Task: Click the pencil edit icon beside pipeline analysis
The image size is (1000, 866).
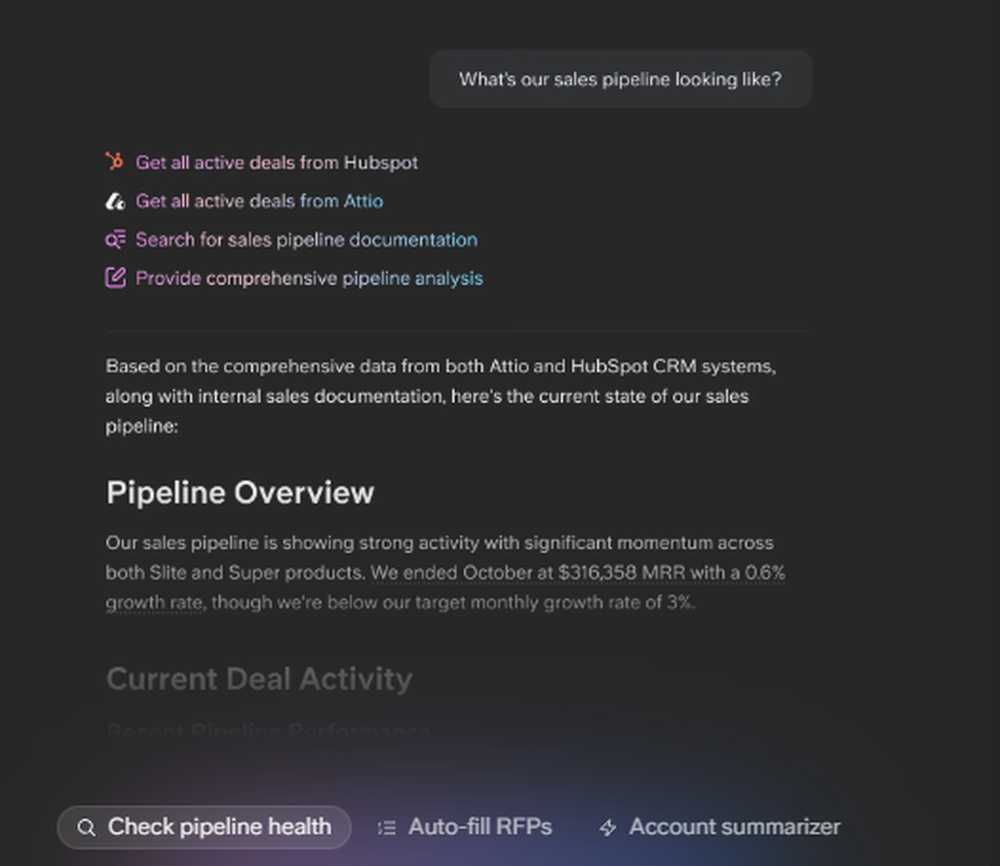Action: click(115, 278)
